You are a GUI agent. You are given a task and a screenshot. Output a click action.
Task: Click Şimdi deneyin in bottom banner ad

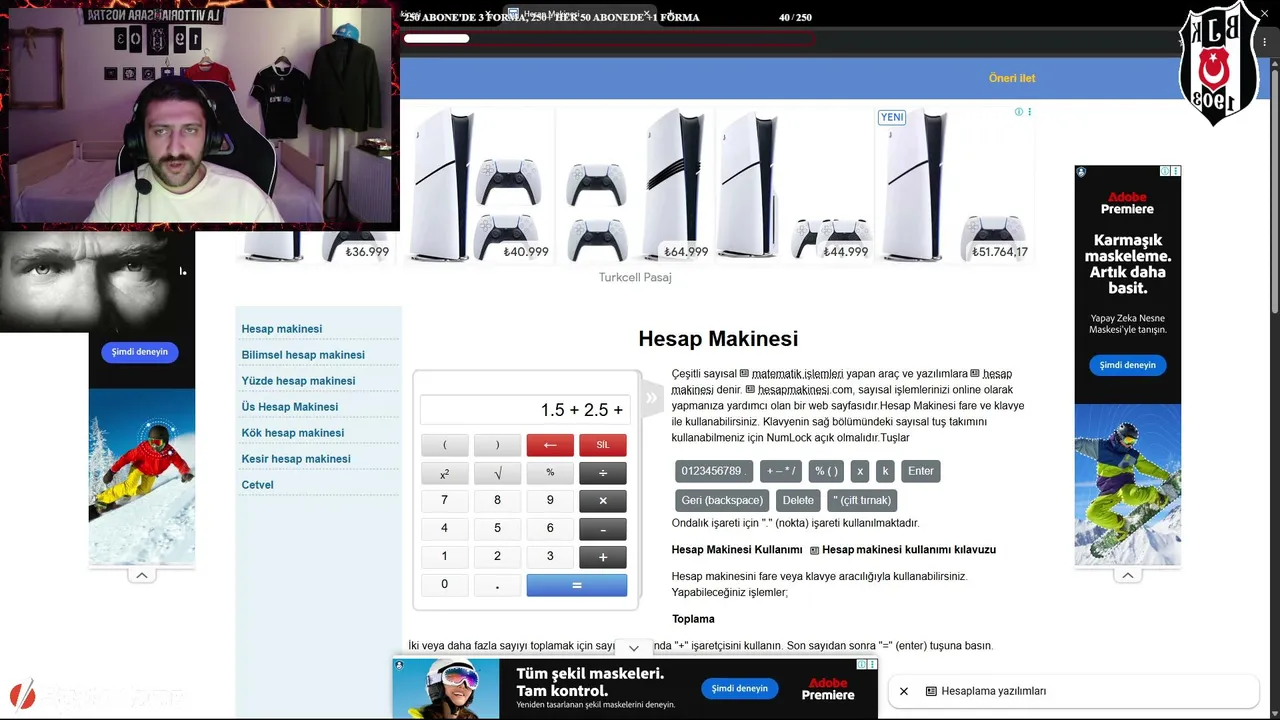pyautogui.click(x=740, y=688)
